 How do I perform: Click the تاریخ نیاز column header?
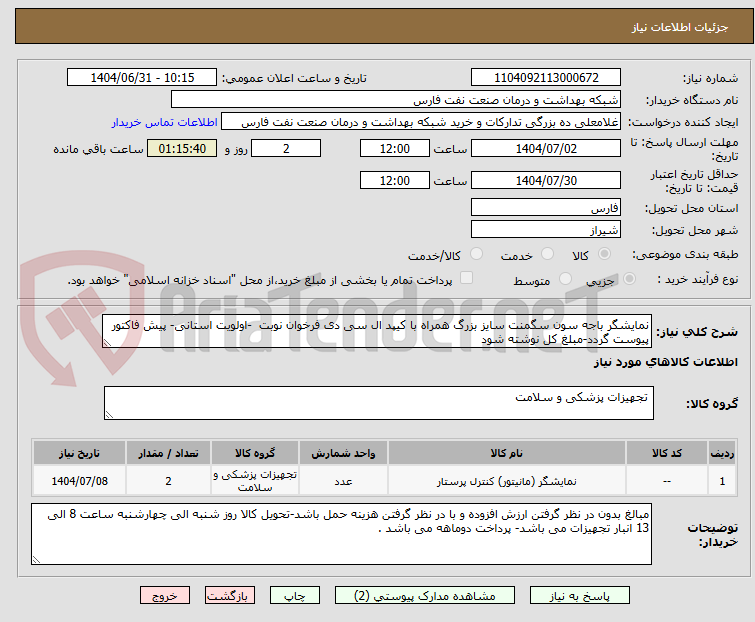[x=79, y=453]
